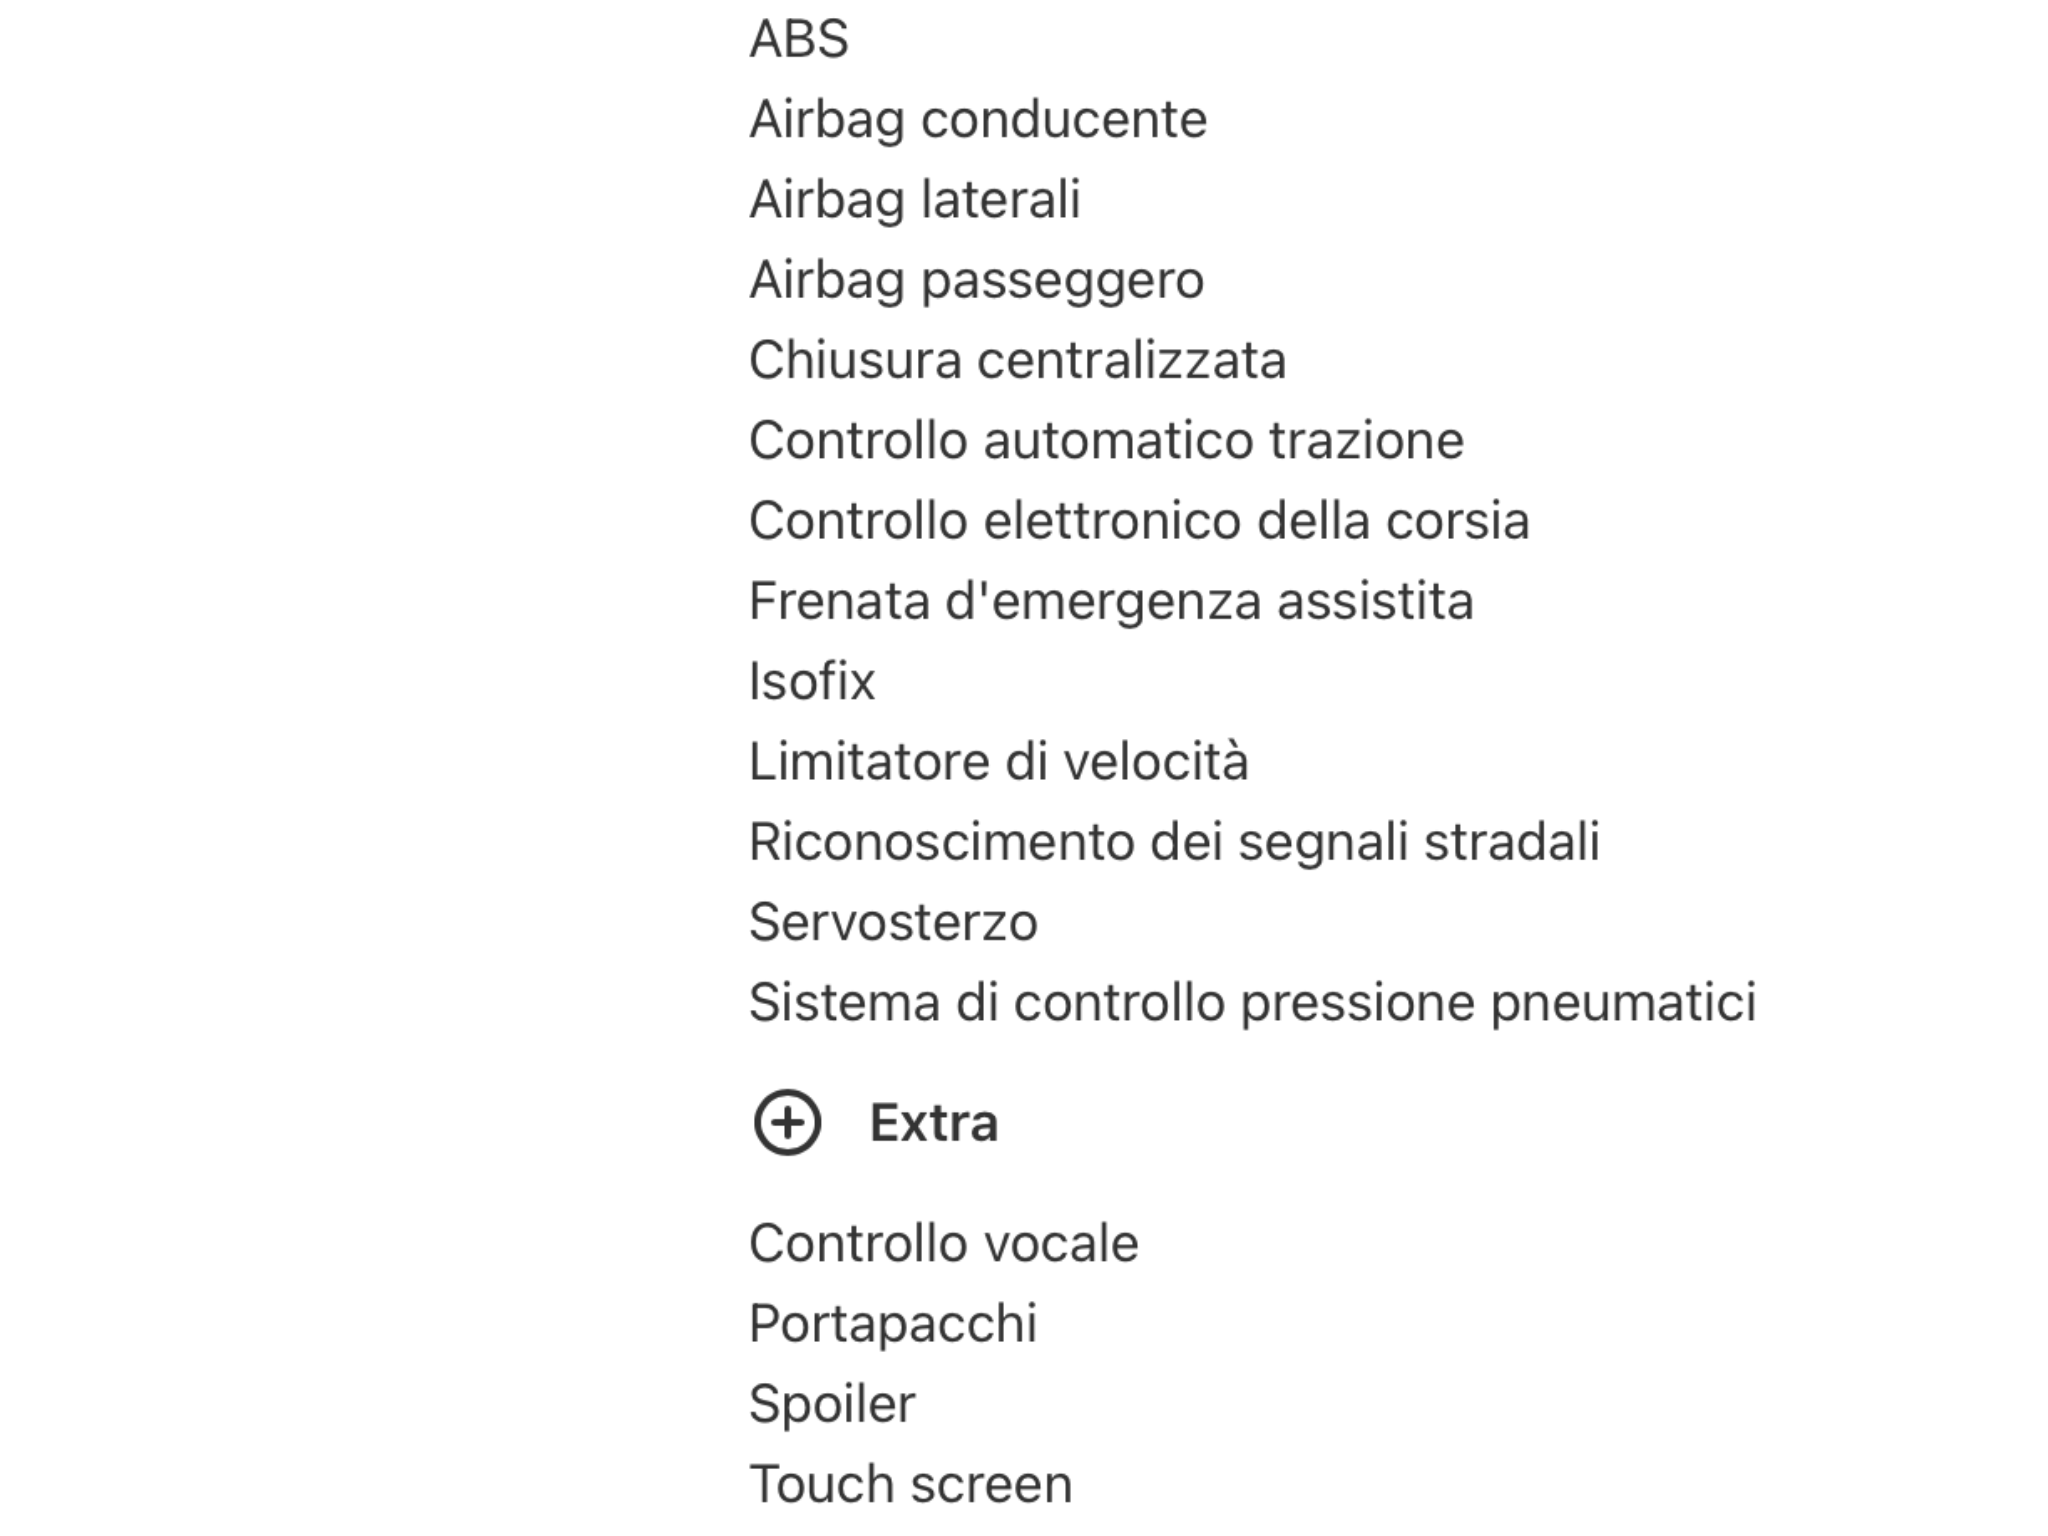Select Airbag conducente entry

pos(978,120)
